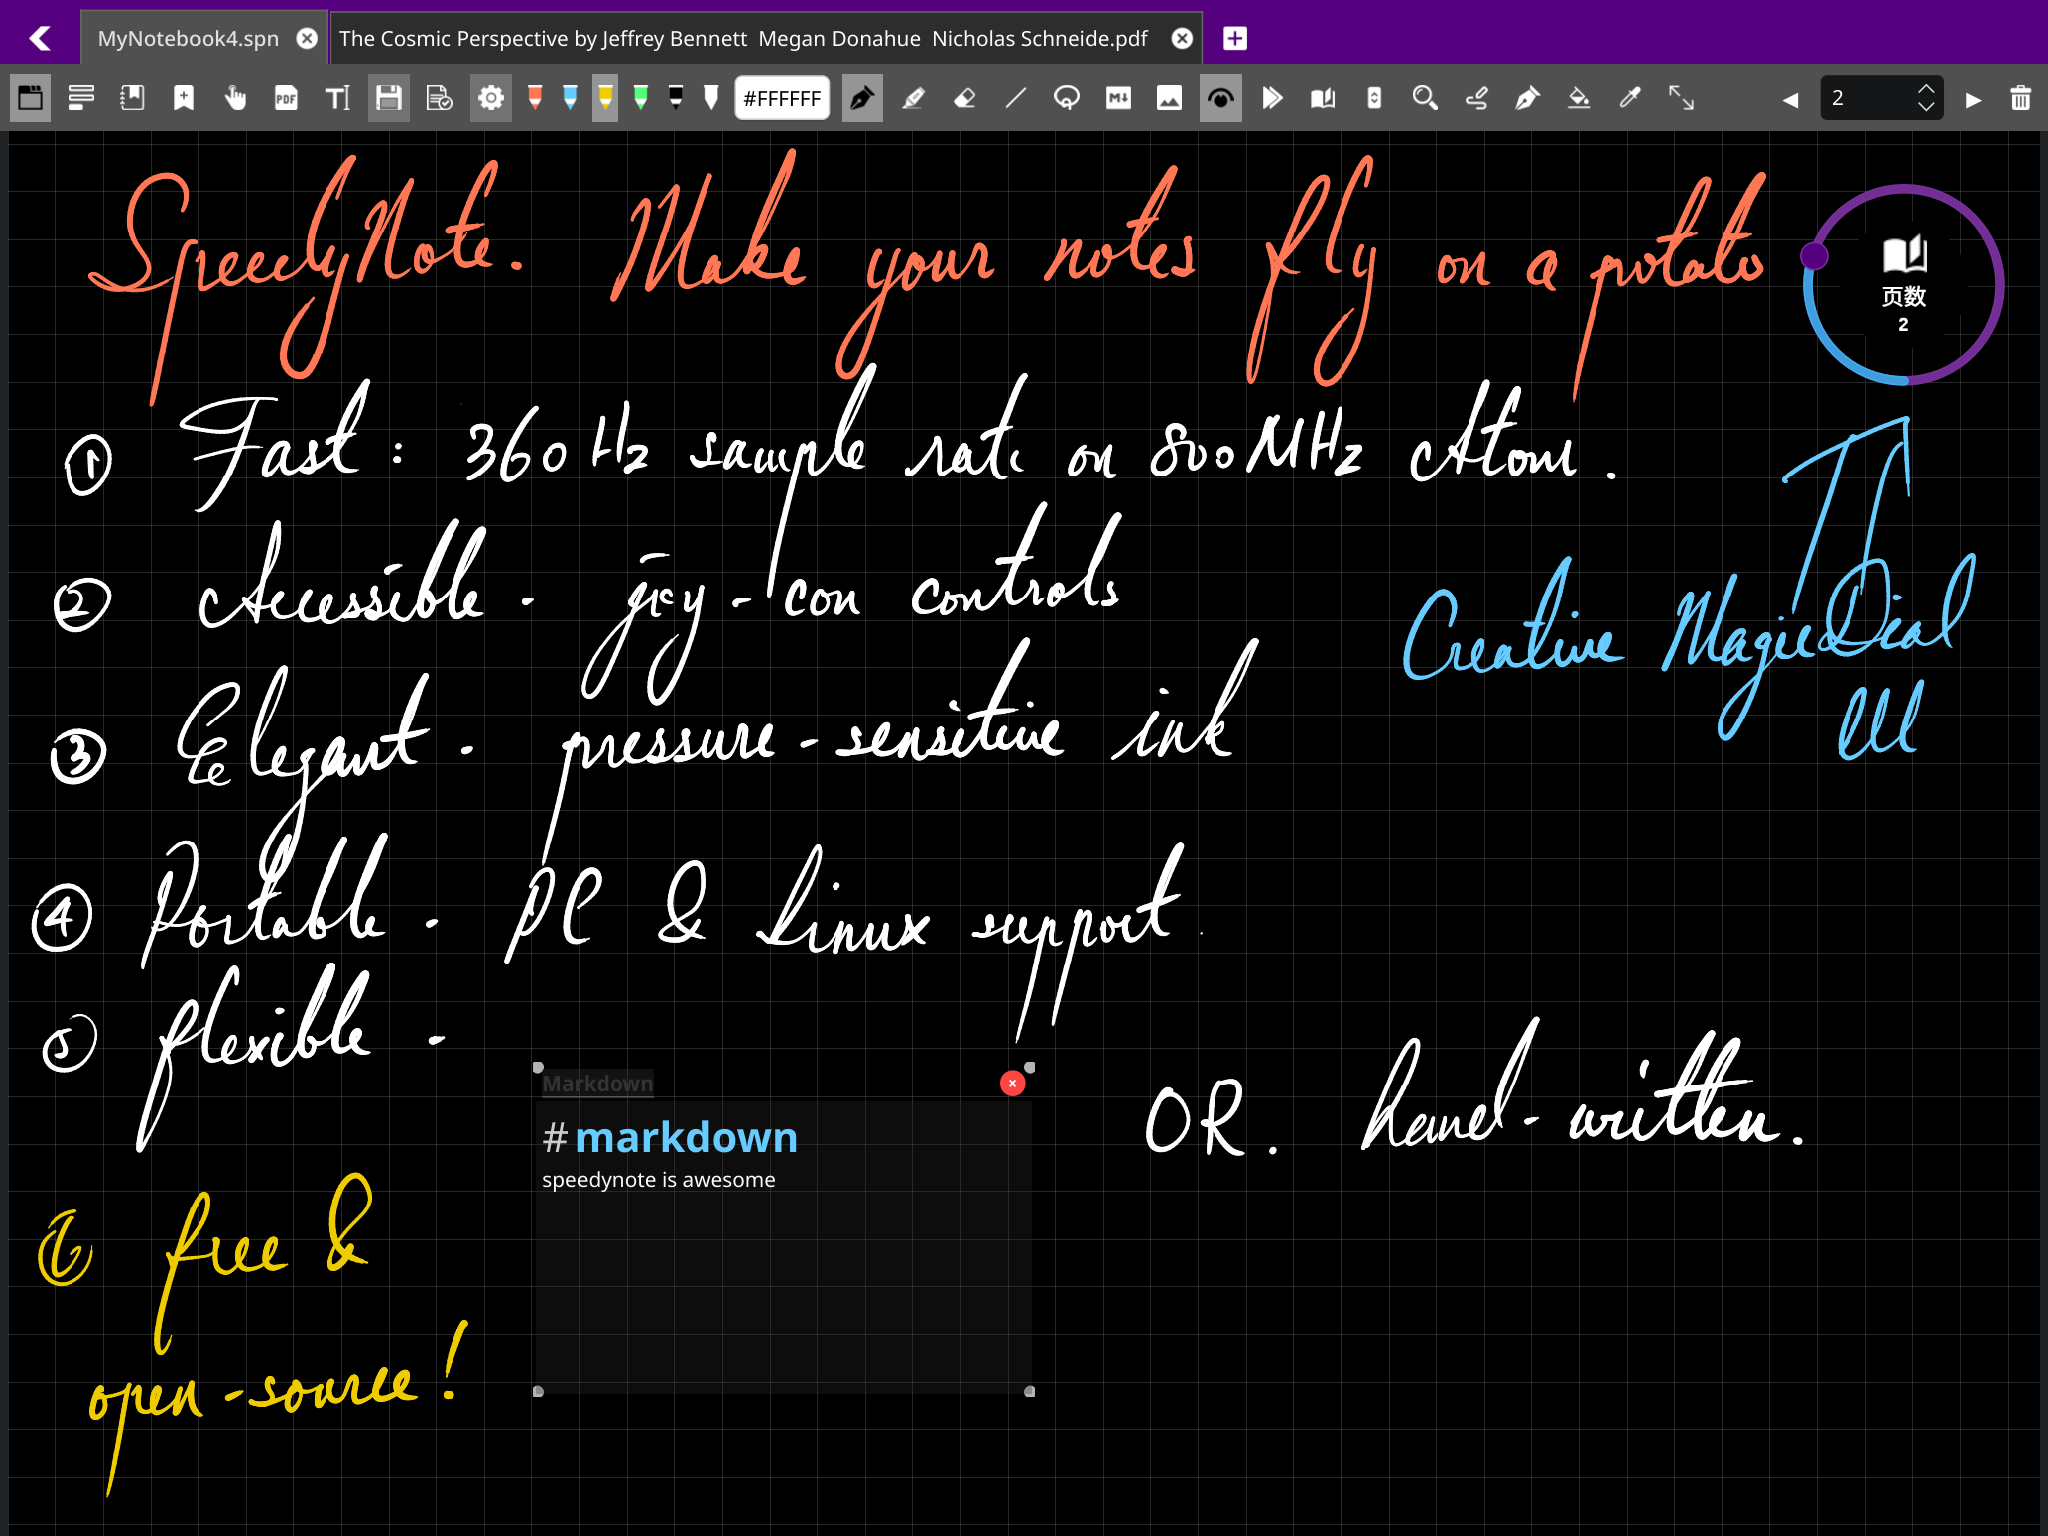Open the search/magnifier tool
This screenshot has height=1536, width=2048.
coord(1425,97)
